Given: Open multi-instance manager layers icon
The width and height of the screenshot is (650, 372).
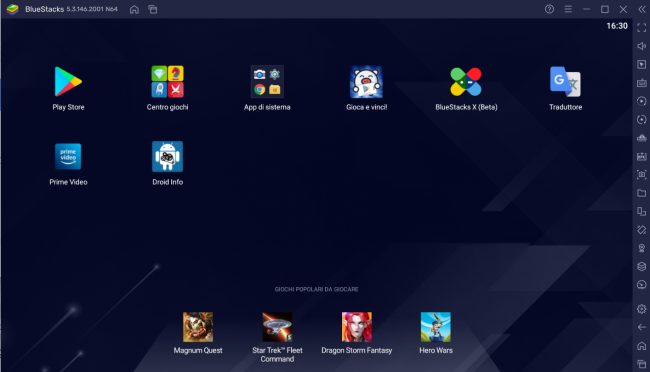Looking at the screenshot, I should click(x=642, y=266).
